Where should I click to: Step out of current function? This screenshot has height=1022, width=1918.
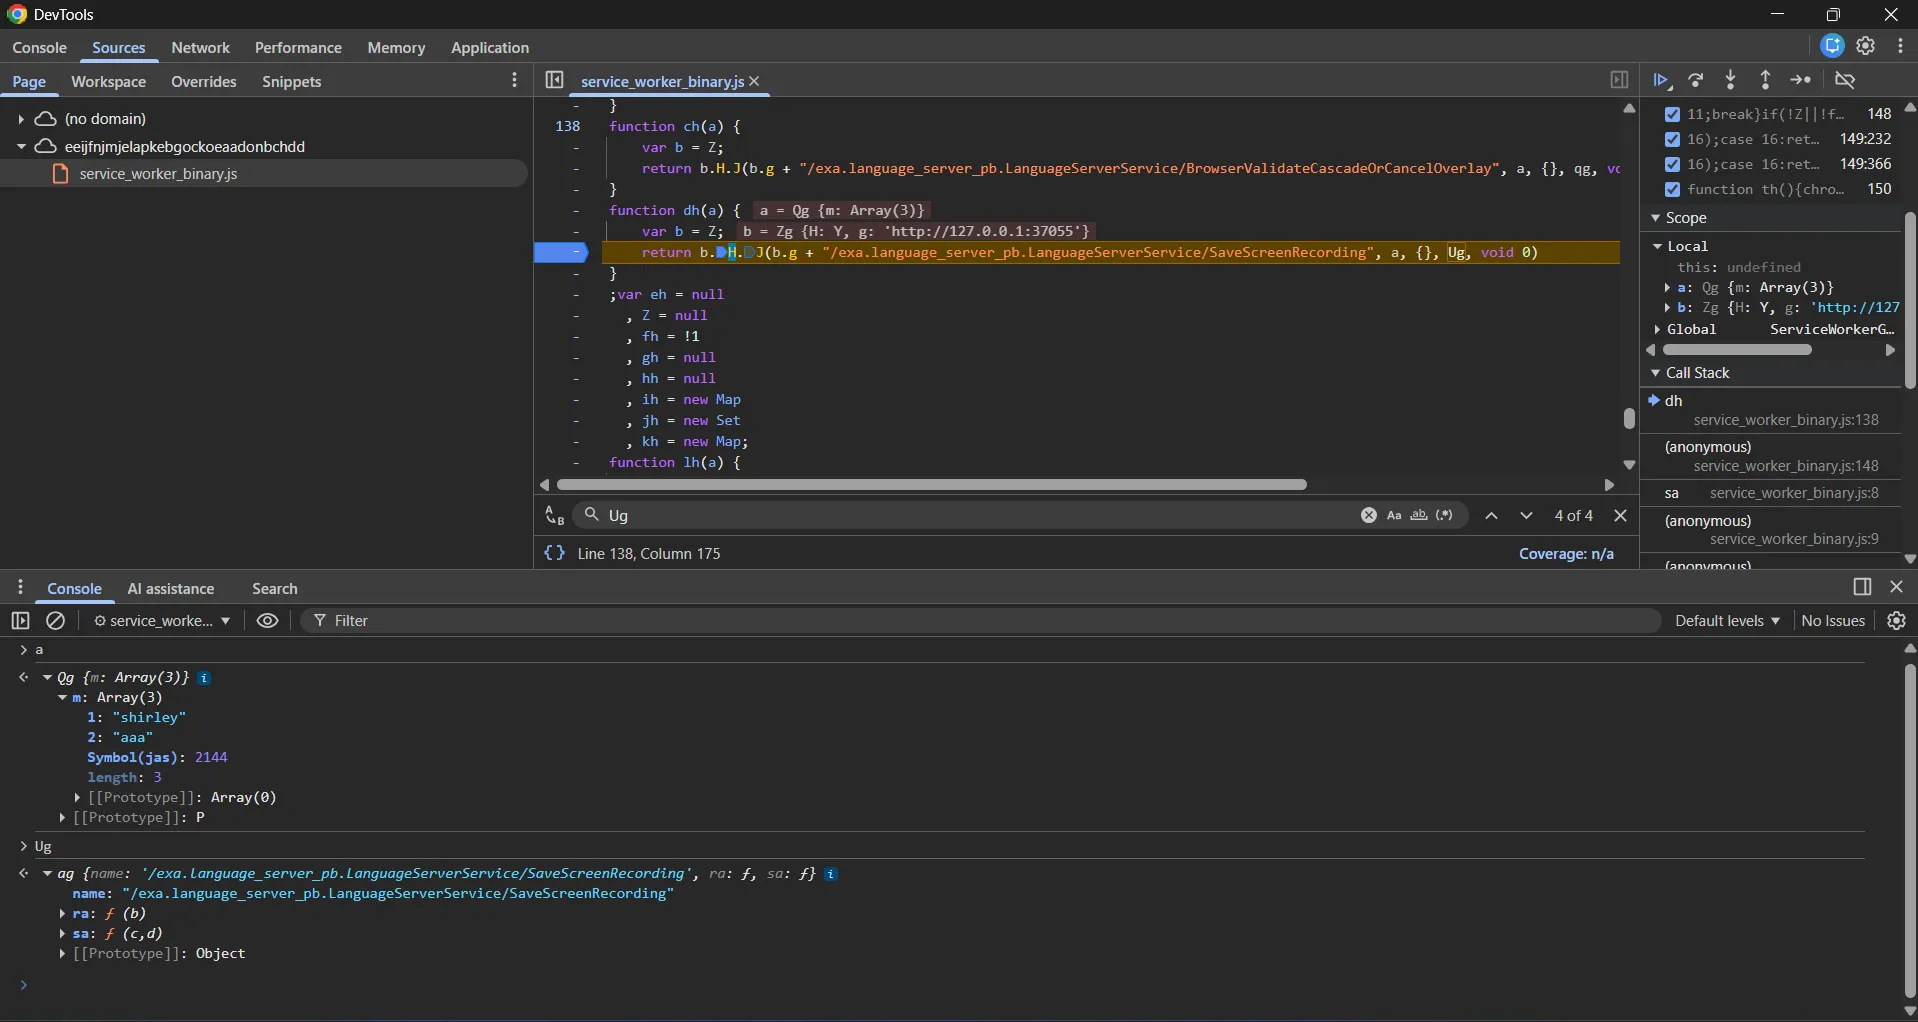tap(1766, 81)
